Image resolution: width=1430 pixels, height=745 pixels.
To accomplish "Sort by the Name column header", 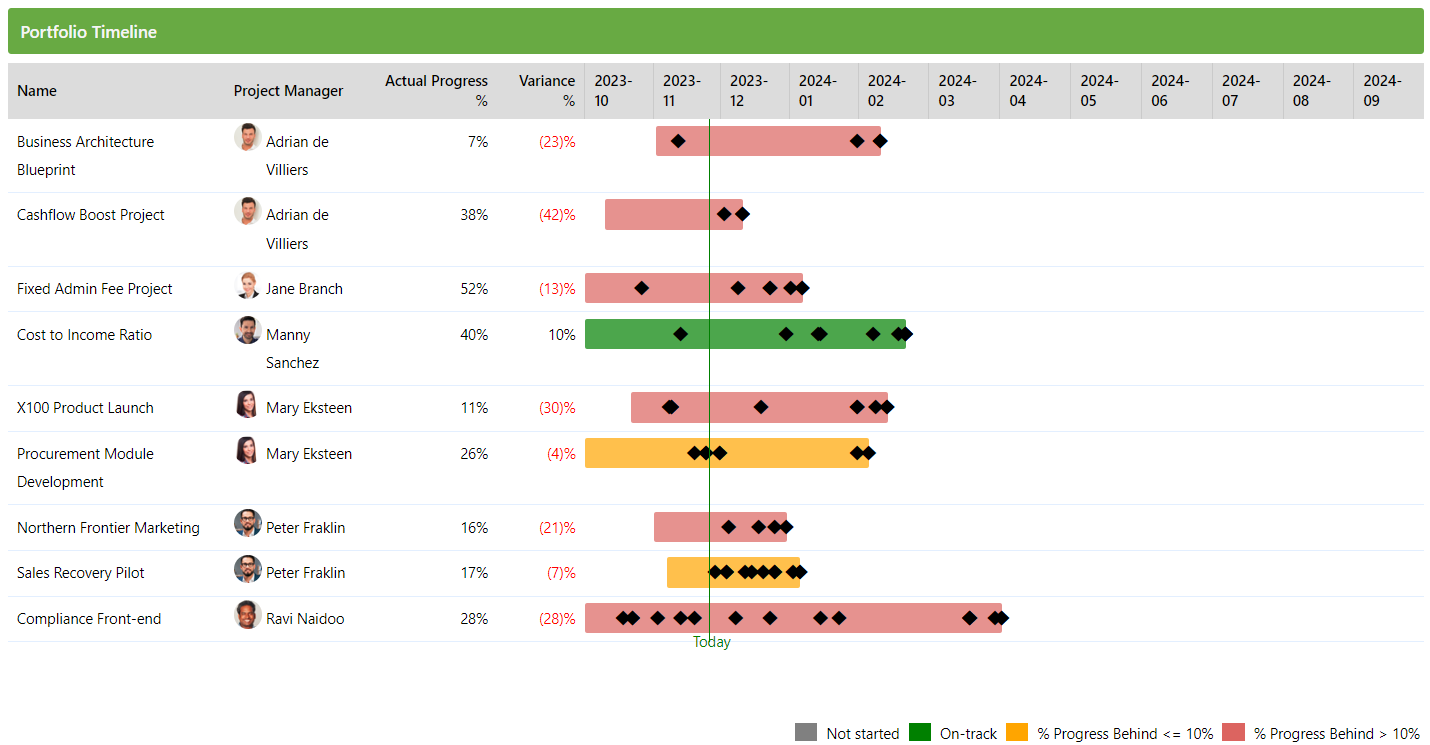I will [37, 91].
